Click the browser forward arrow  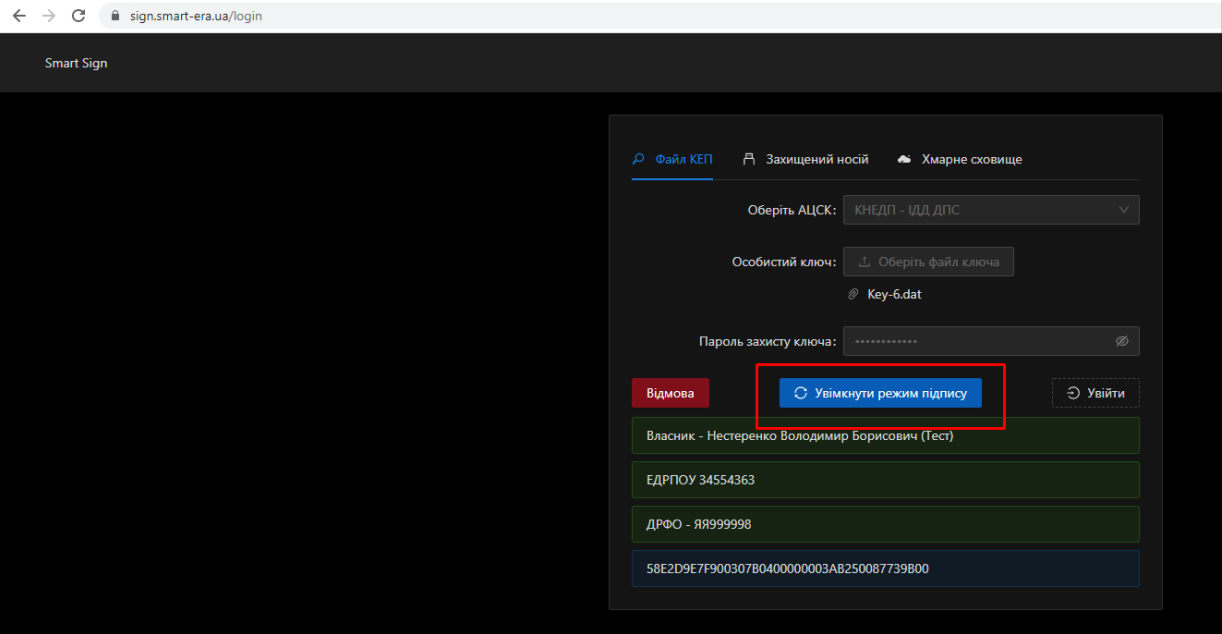49,16
